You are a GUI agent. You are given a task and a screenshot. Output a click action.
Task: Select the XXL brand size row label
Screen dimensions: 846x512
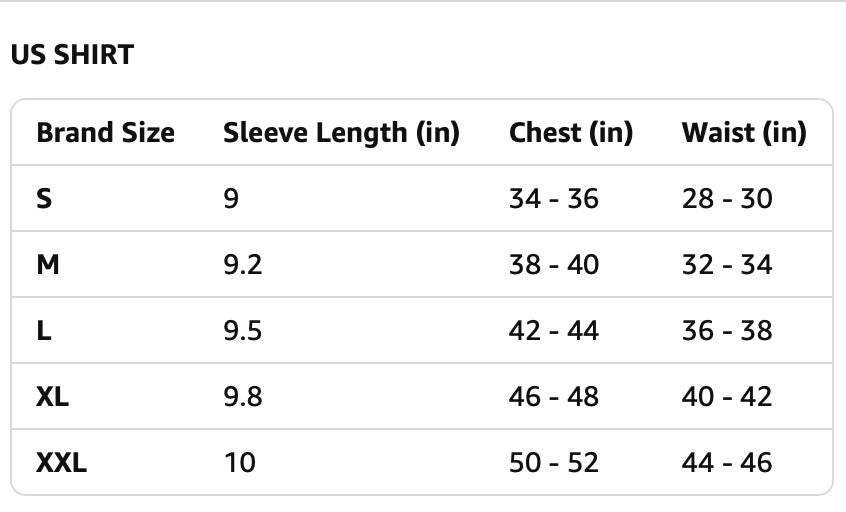click(62, 463)
